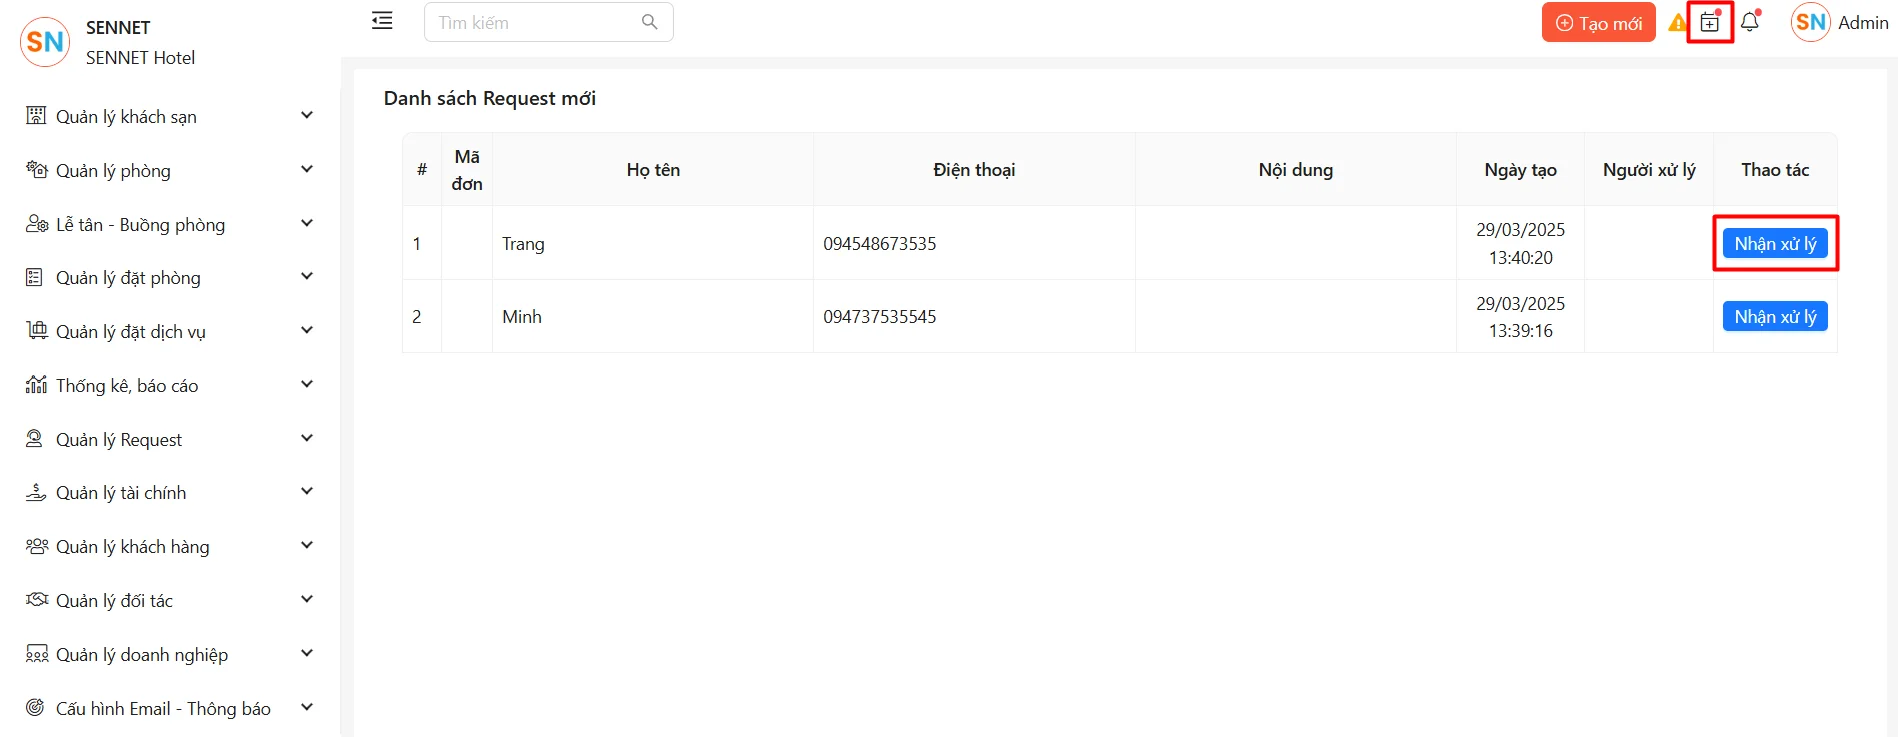Click the Tạo mới button
This screenshot has height=737, width=1898.
pyautogui.click(x=1598, y=23)
